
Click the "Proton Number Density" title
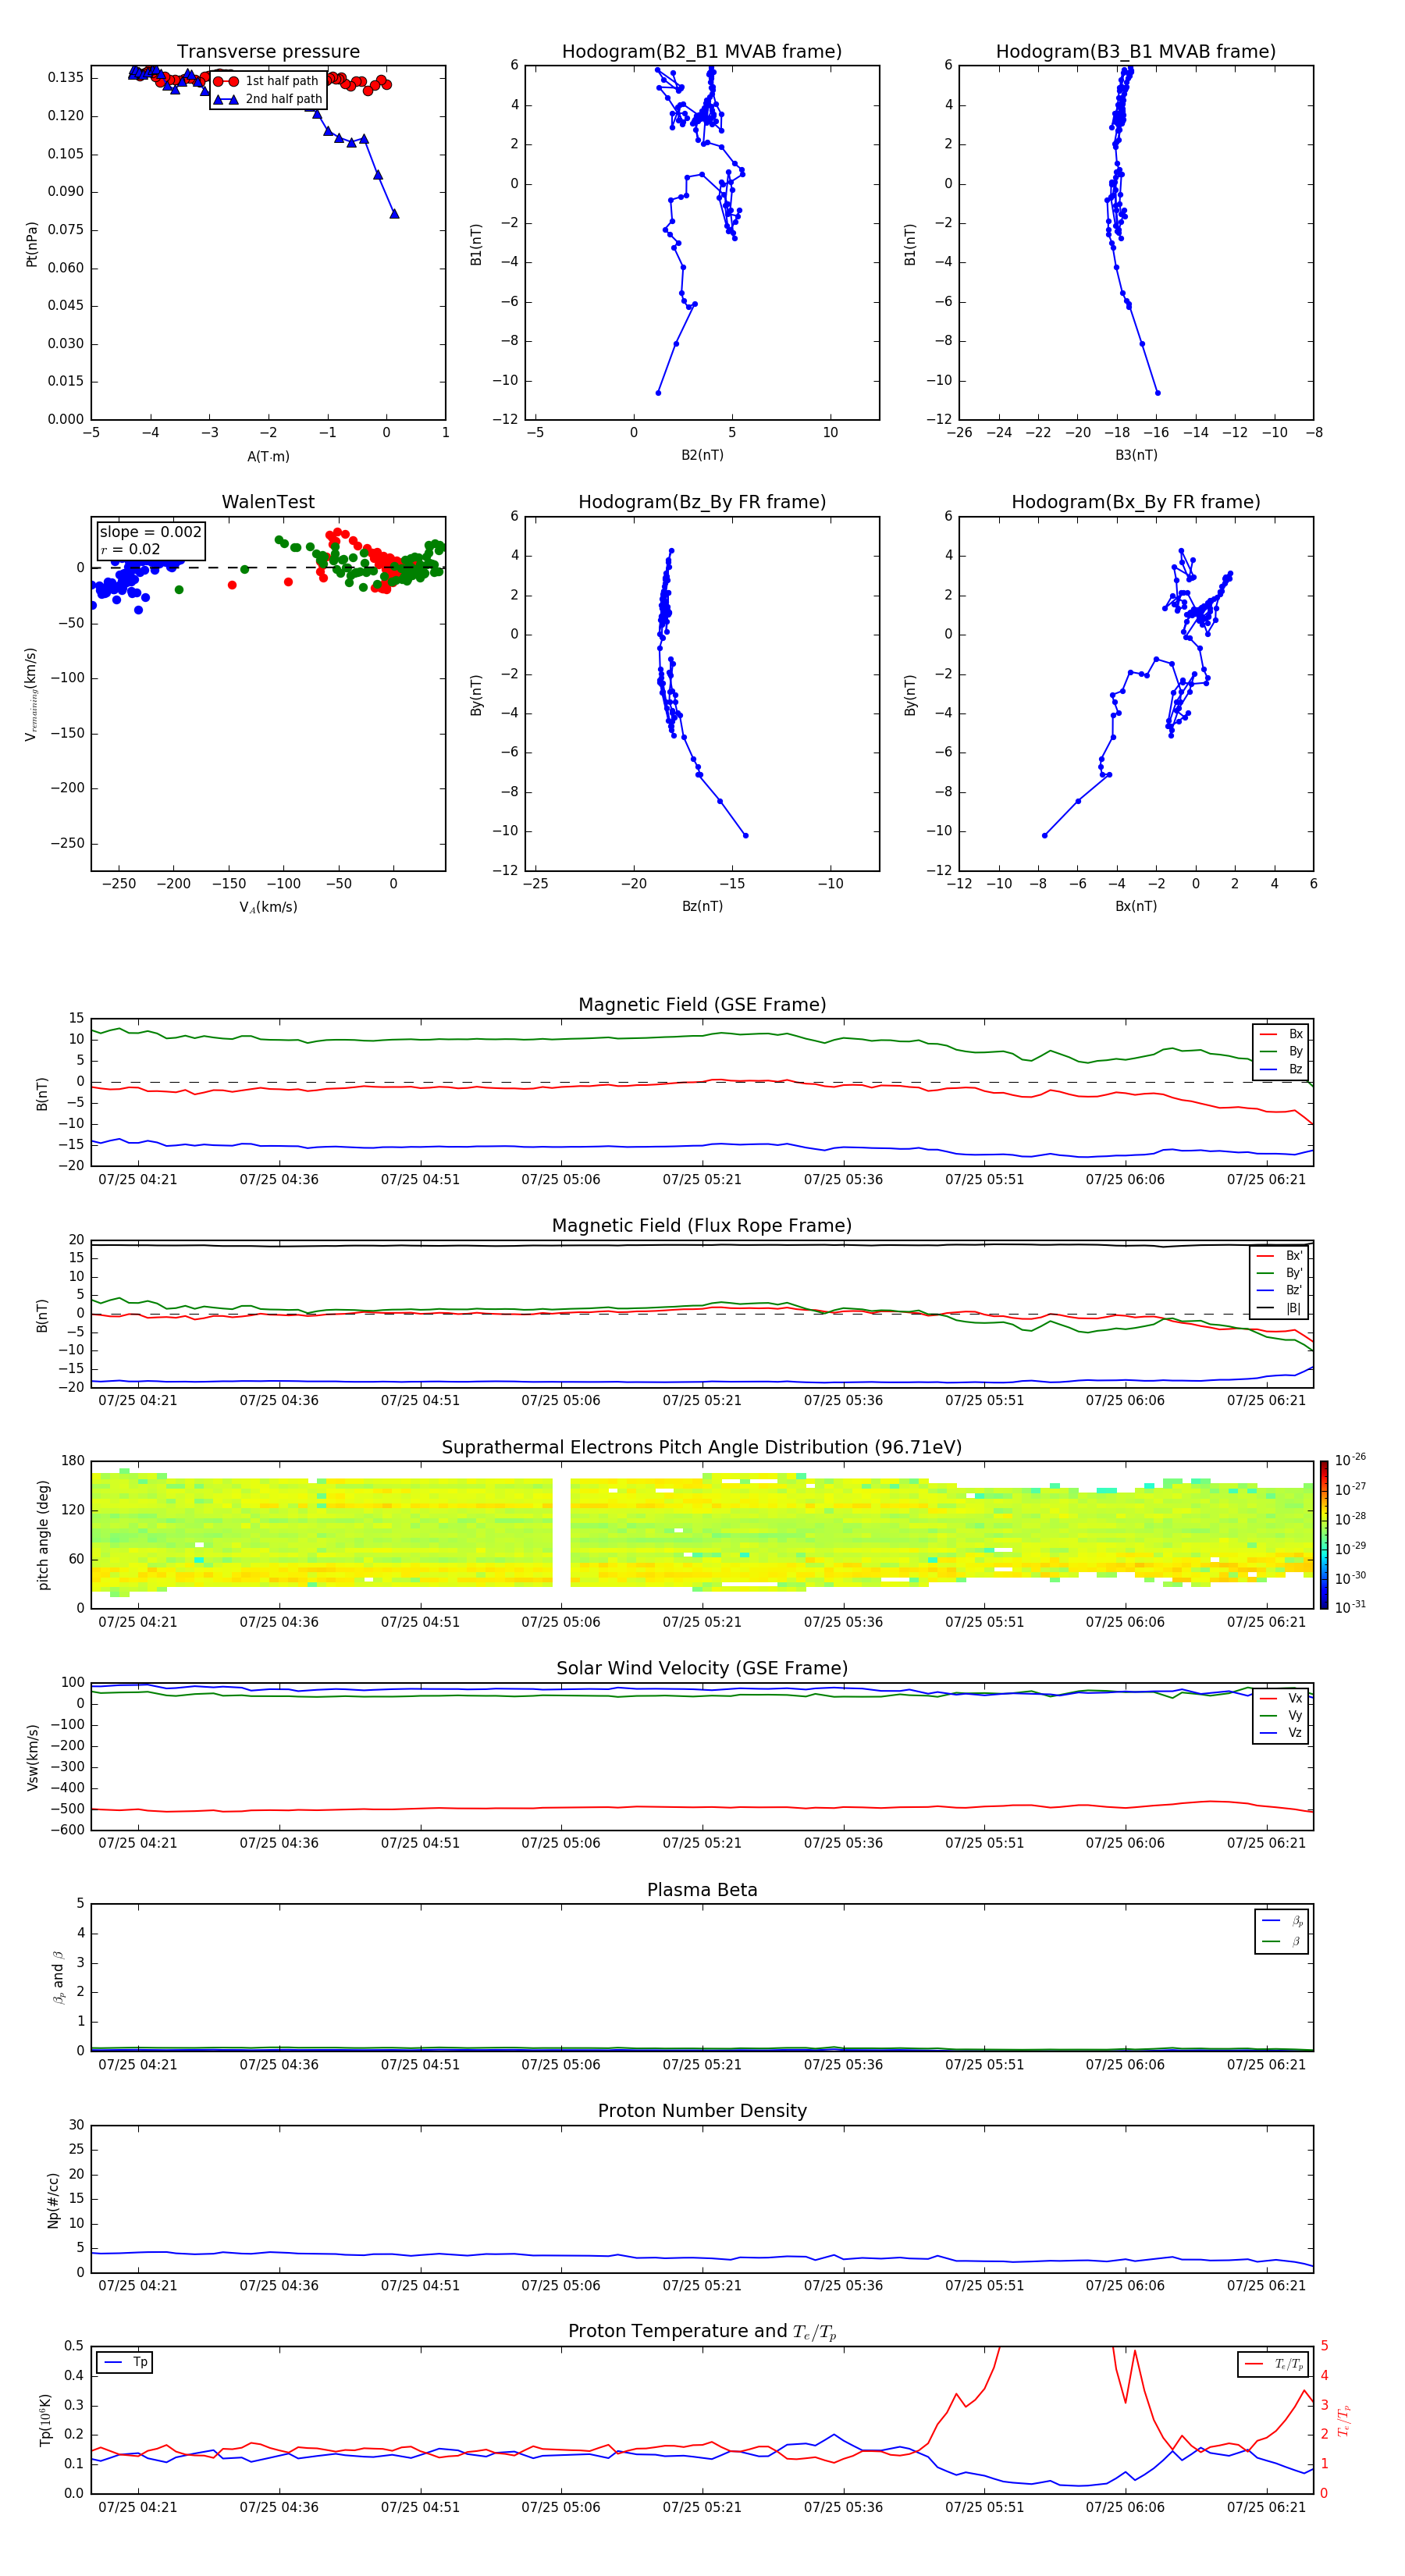pyautogui.click(x=702, y=2111)
